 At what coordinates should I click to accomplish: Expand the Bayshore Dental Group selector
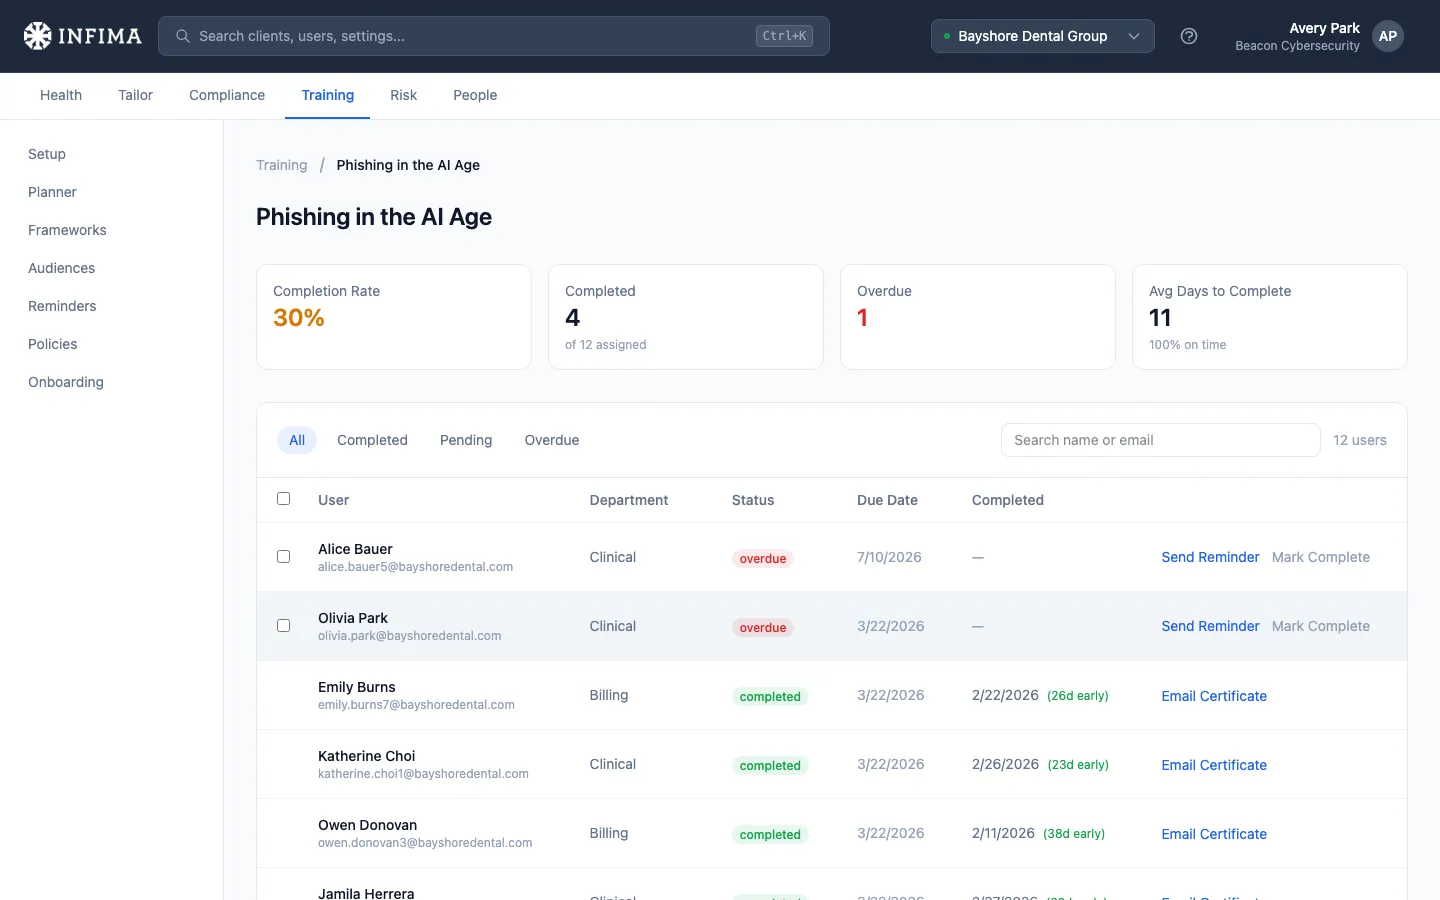[1043, 36]
